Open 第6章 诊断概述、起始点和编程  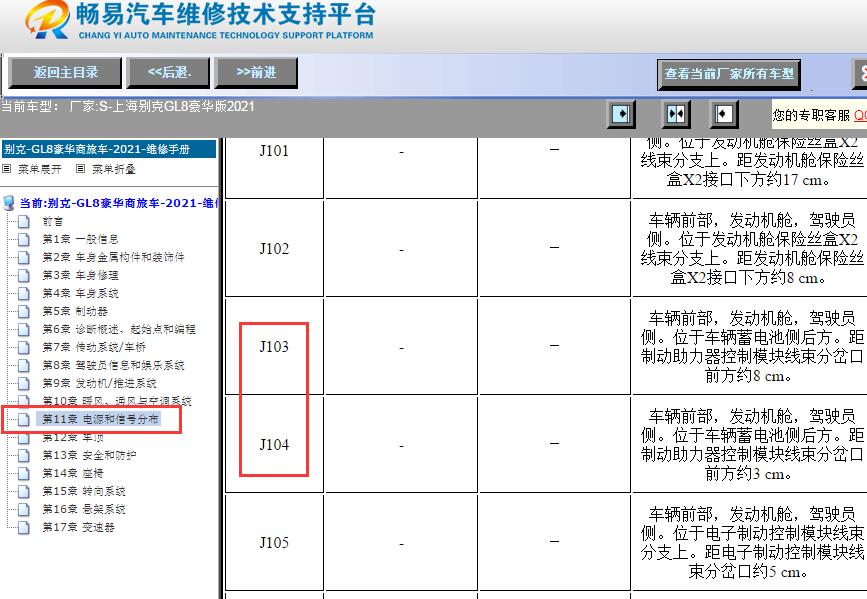[119, 329]
